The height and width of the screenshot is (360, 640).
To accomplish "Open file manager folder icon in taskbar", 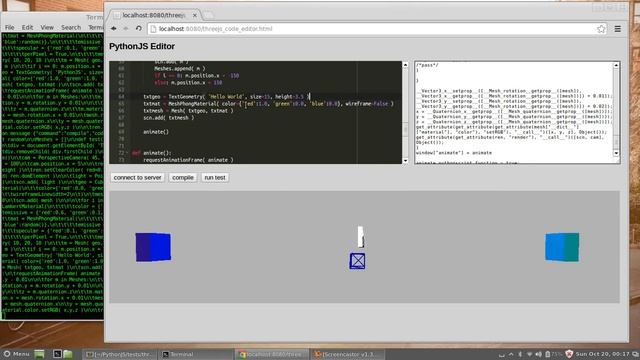I will [68, 354].
